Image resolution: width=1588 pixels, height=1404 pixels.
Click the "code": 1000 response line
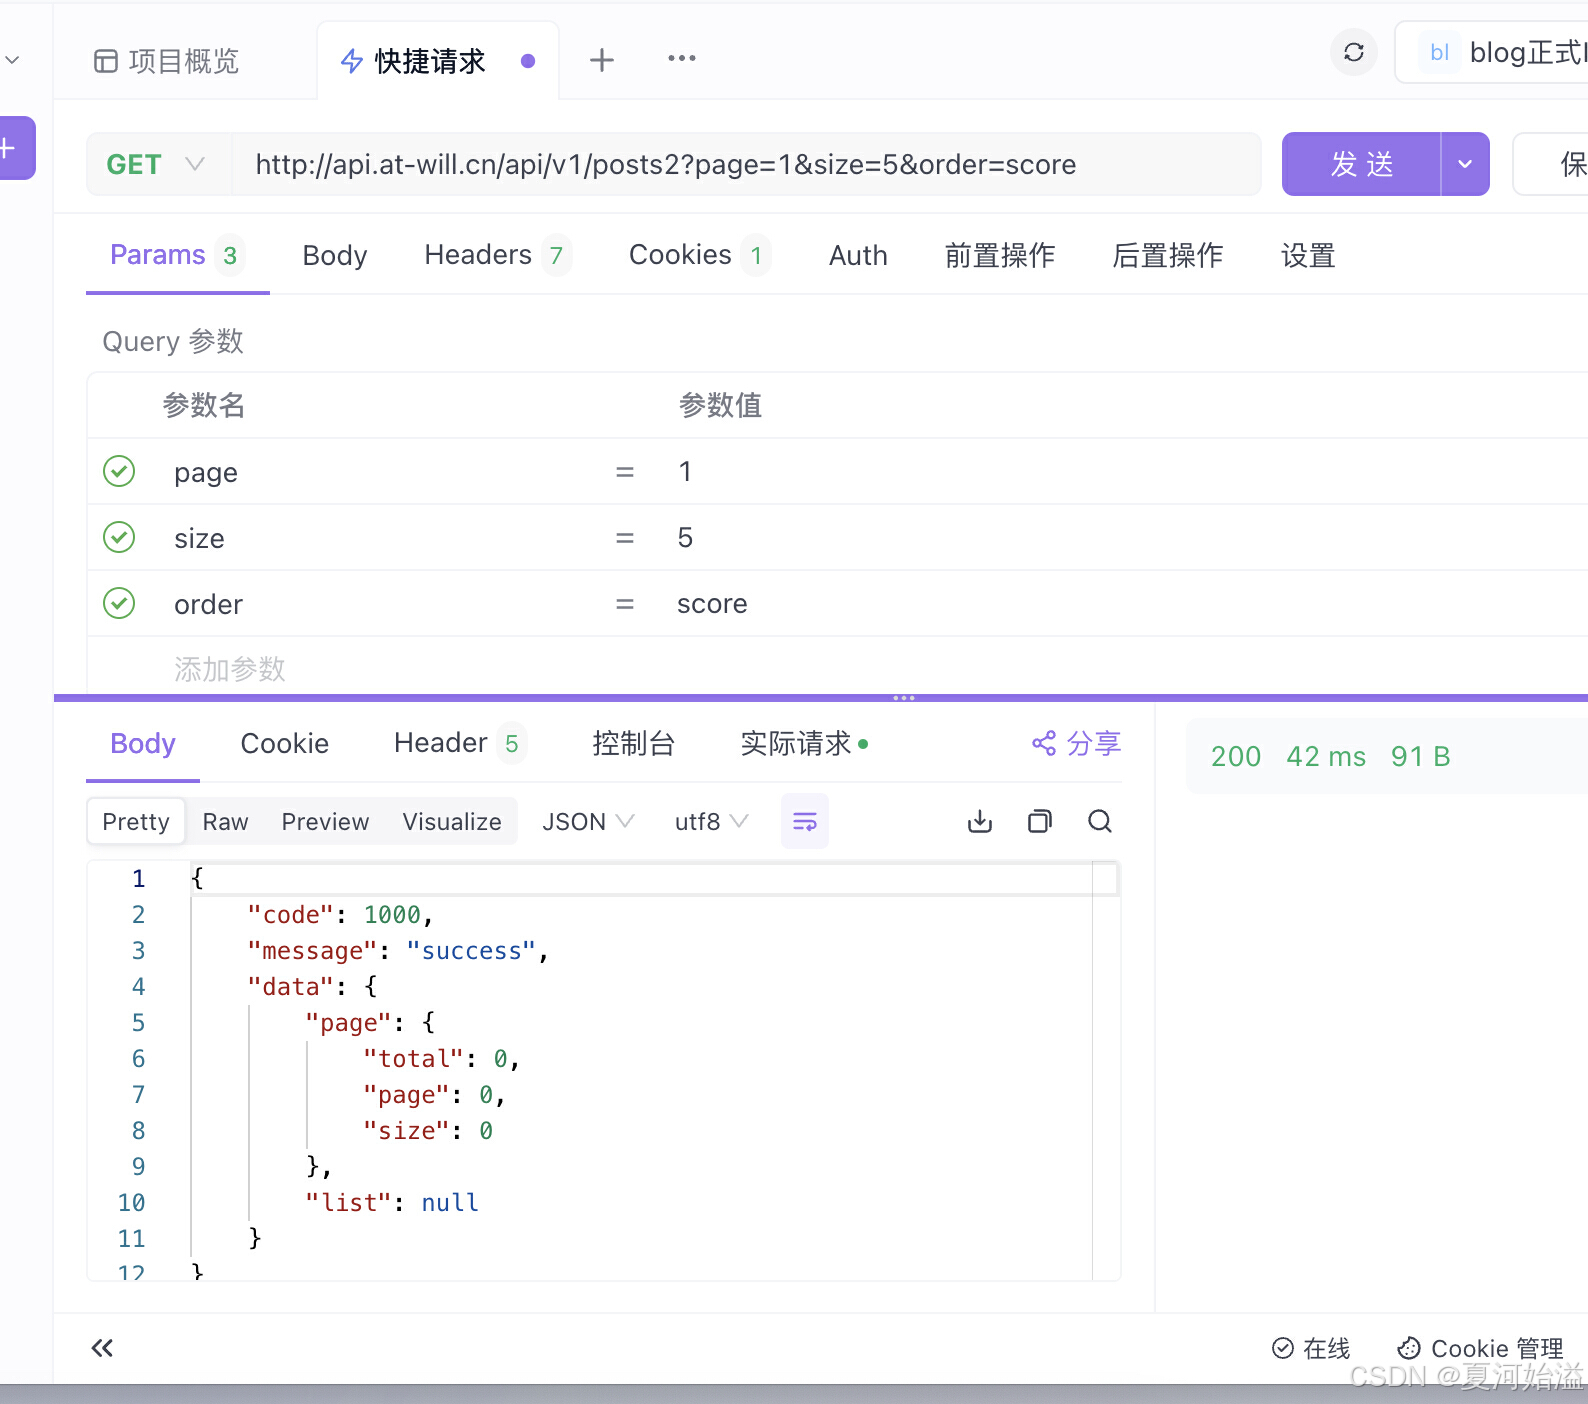coord(340,914)
